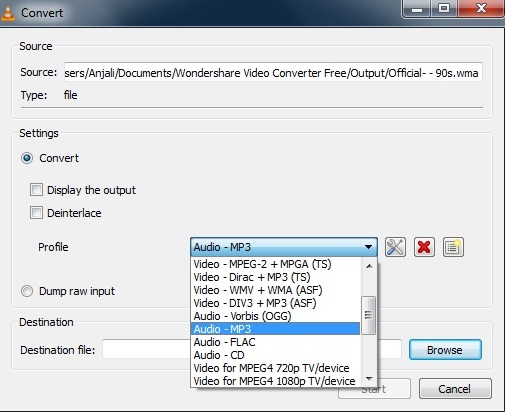Select the Dump raw input radio button
Viewport: 505px width, 412px height.
coord(27,291)
